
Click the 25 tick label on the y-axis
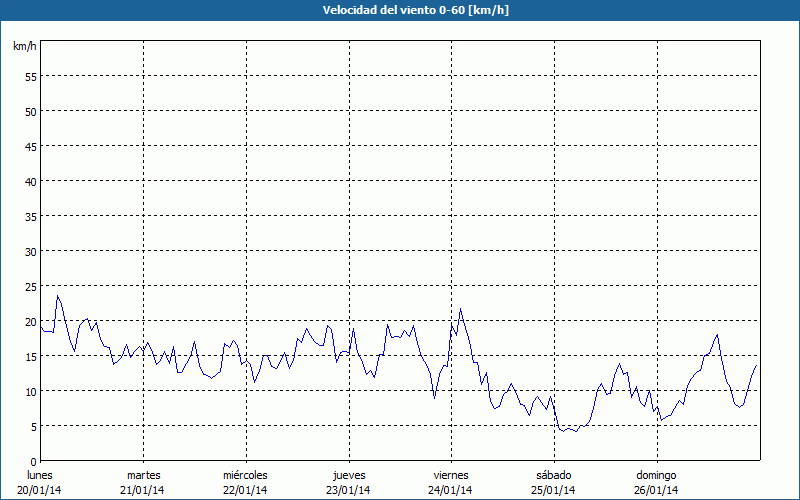[30, 286]
